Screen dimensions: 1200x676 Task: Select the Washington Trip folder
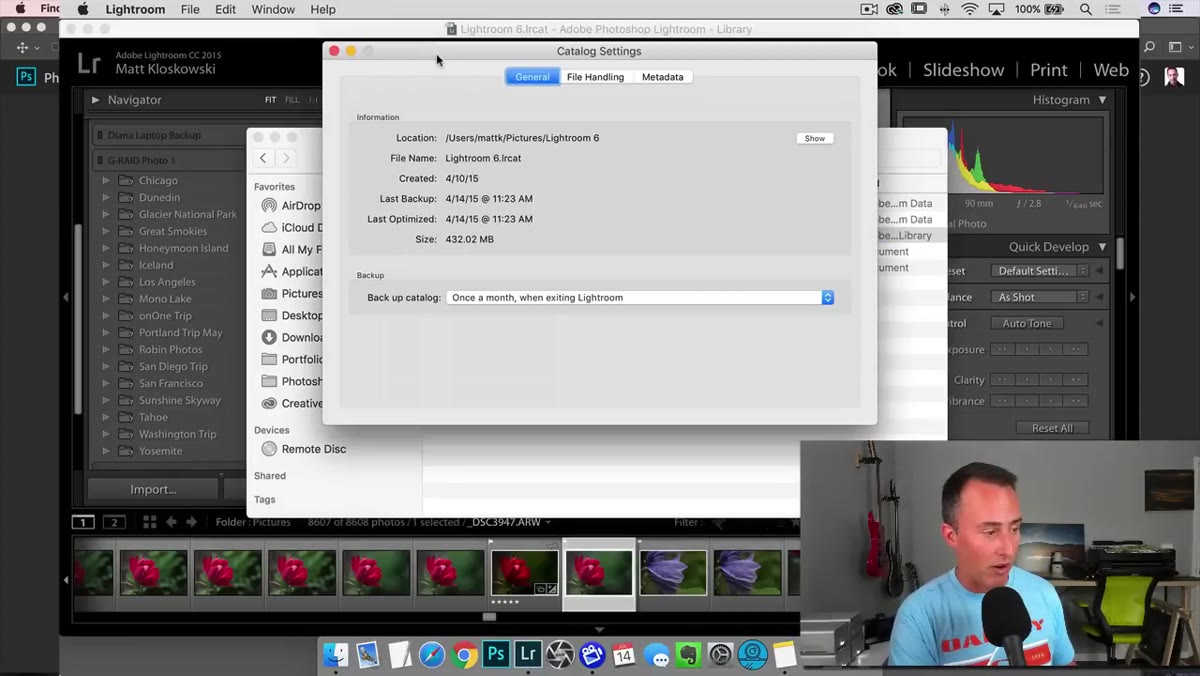click(178, 434)
